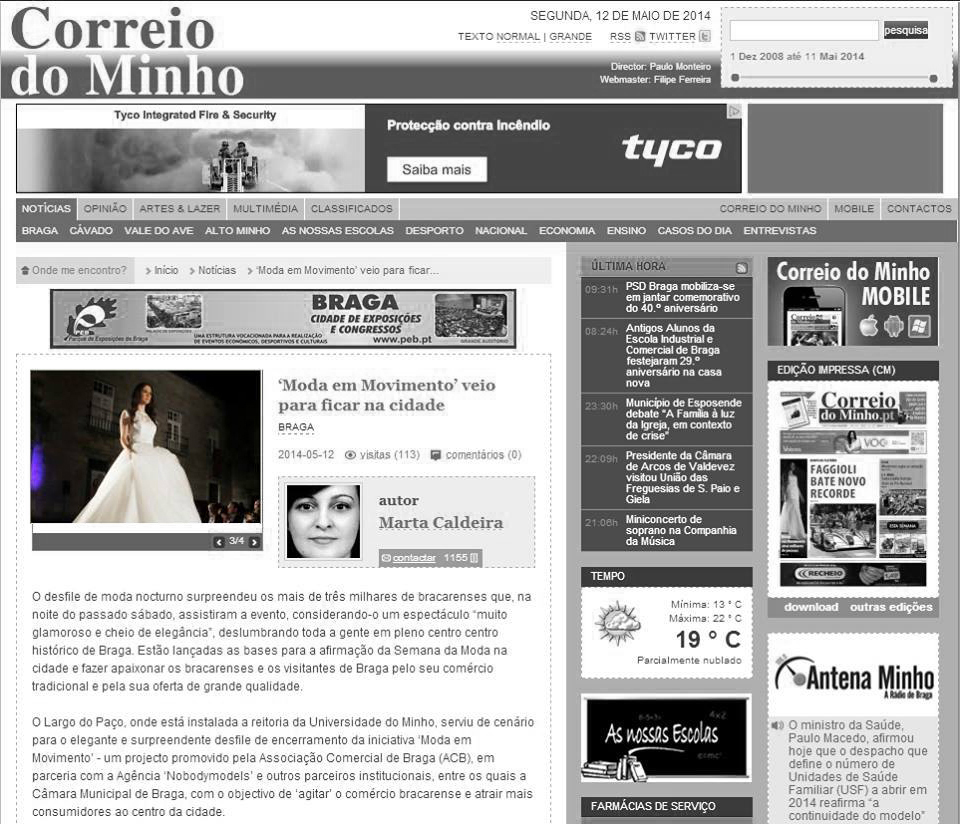Open the Twitter icon in header
Viewport: 960px width, 824px height.
click(x=704, y=37)
